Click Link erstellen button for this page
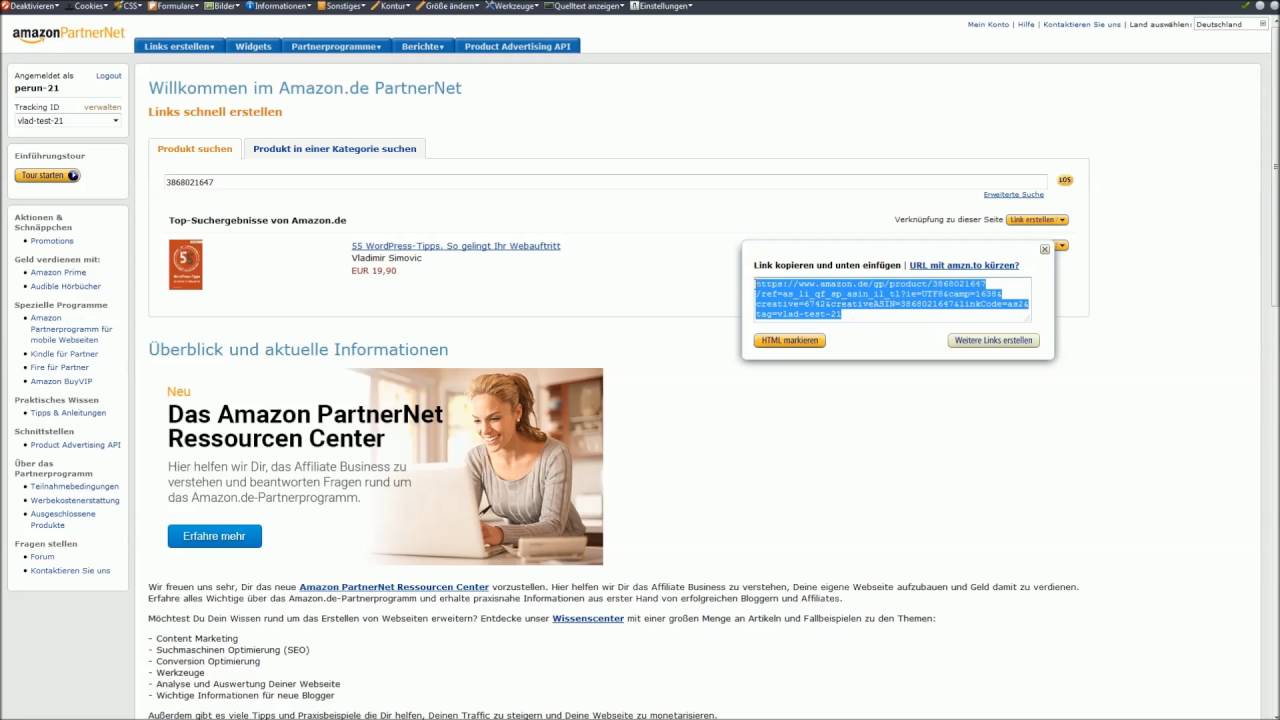This screenshot has width=1280, height=720. (1038, 220)
